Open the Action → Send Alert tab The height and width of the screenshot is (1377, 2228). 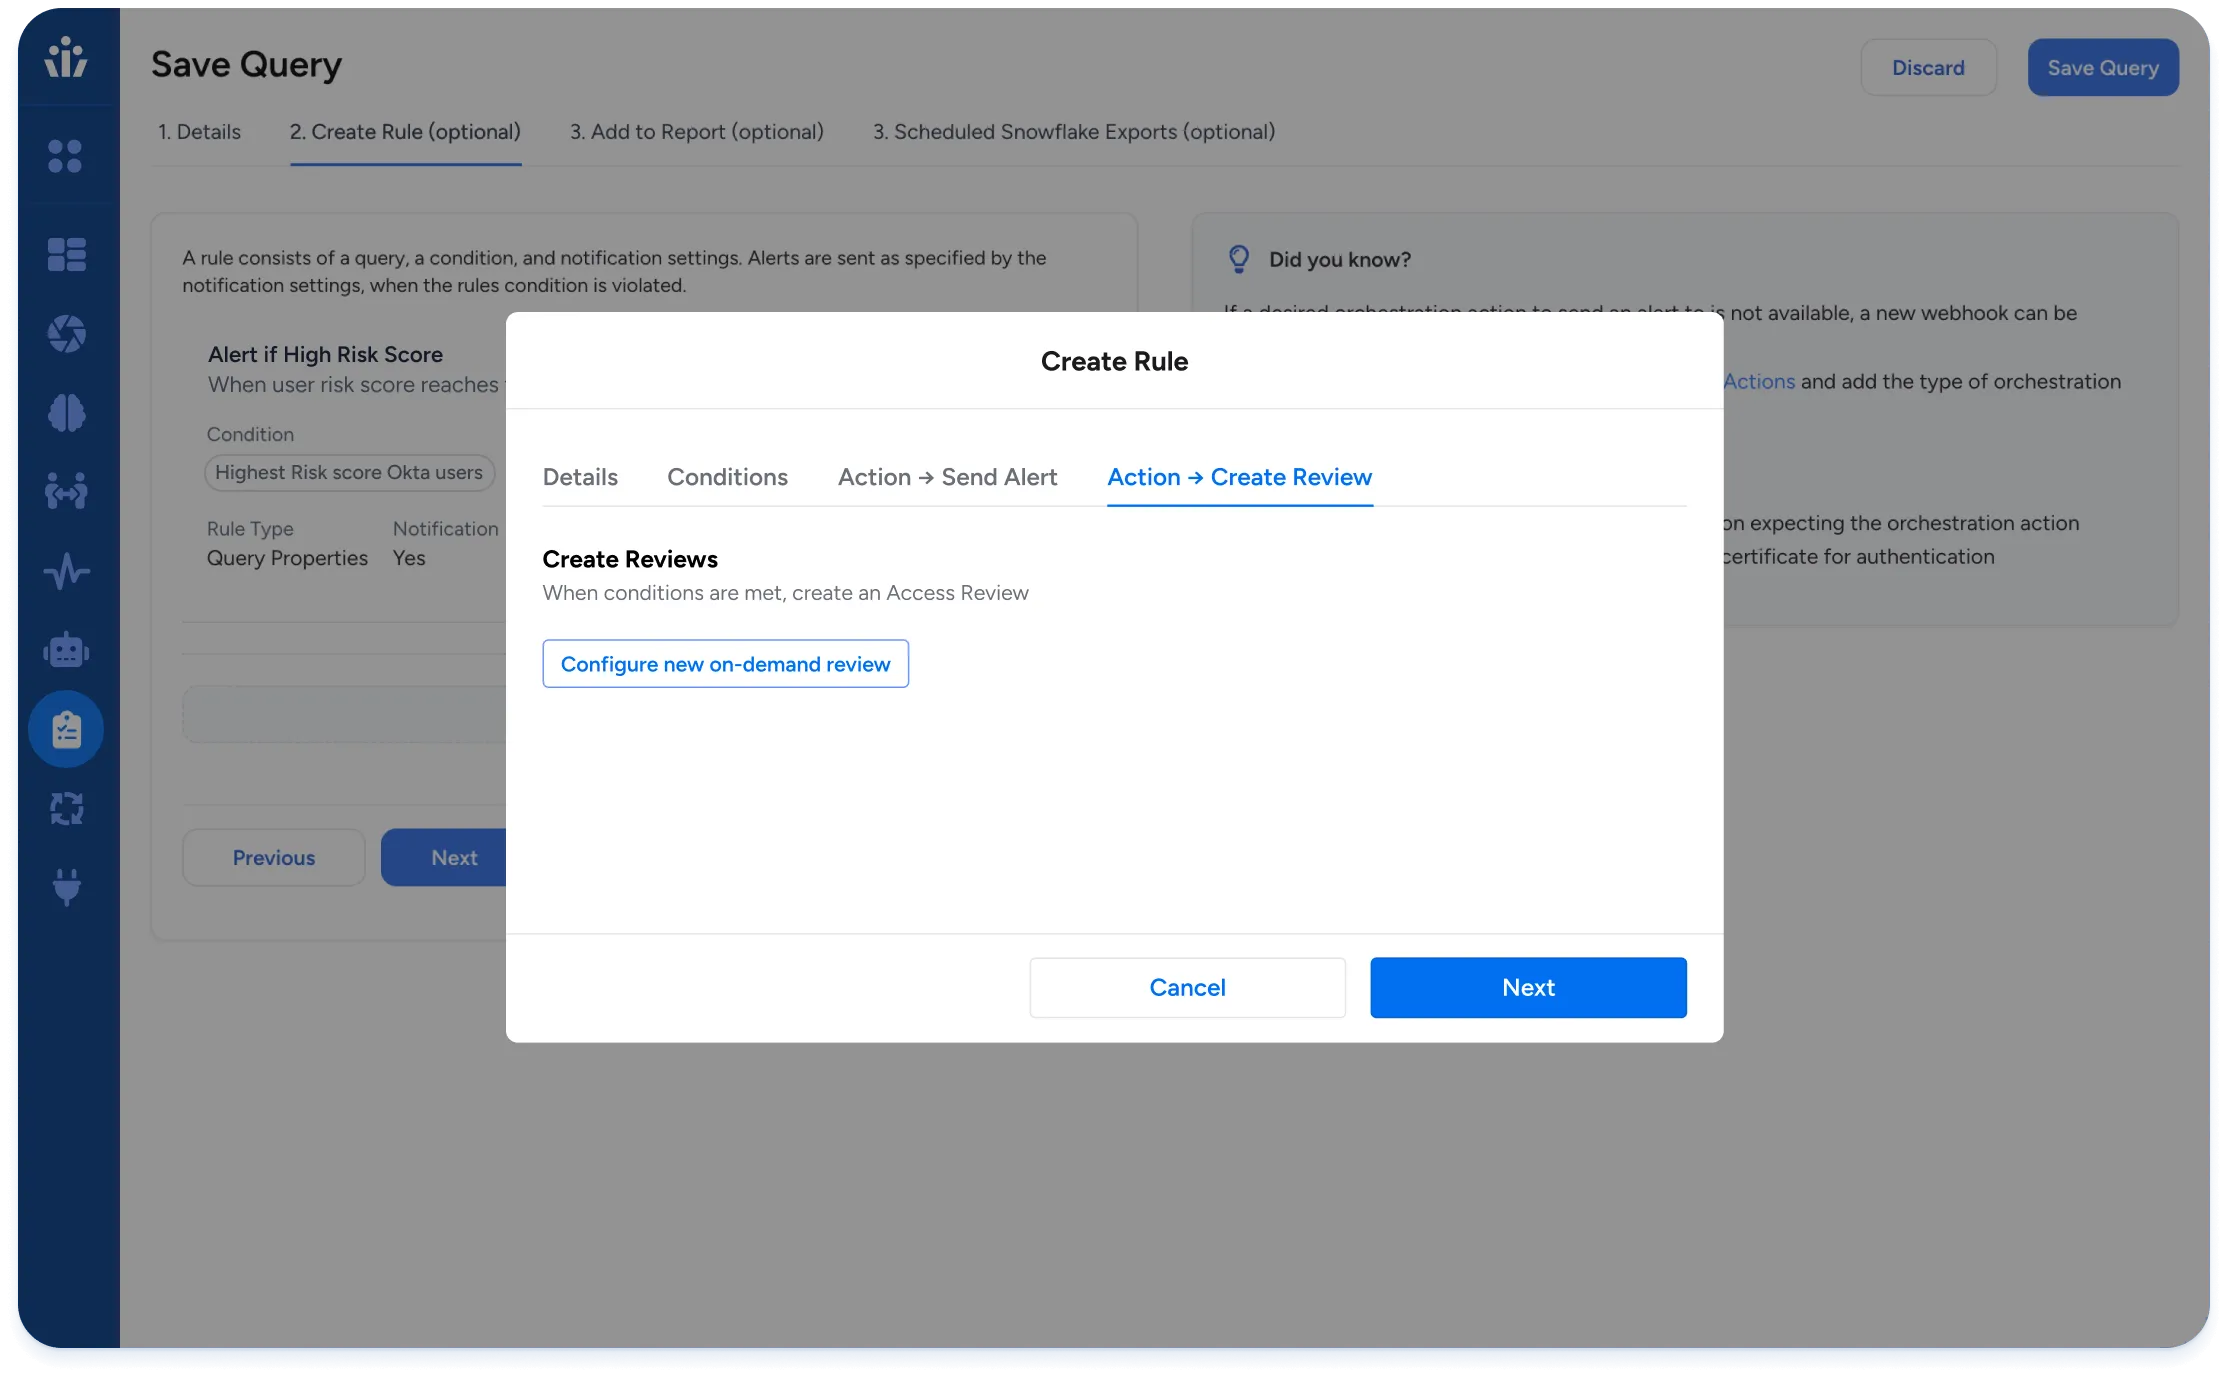click(947, 477)
